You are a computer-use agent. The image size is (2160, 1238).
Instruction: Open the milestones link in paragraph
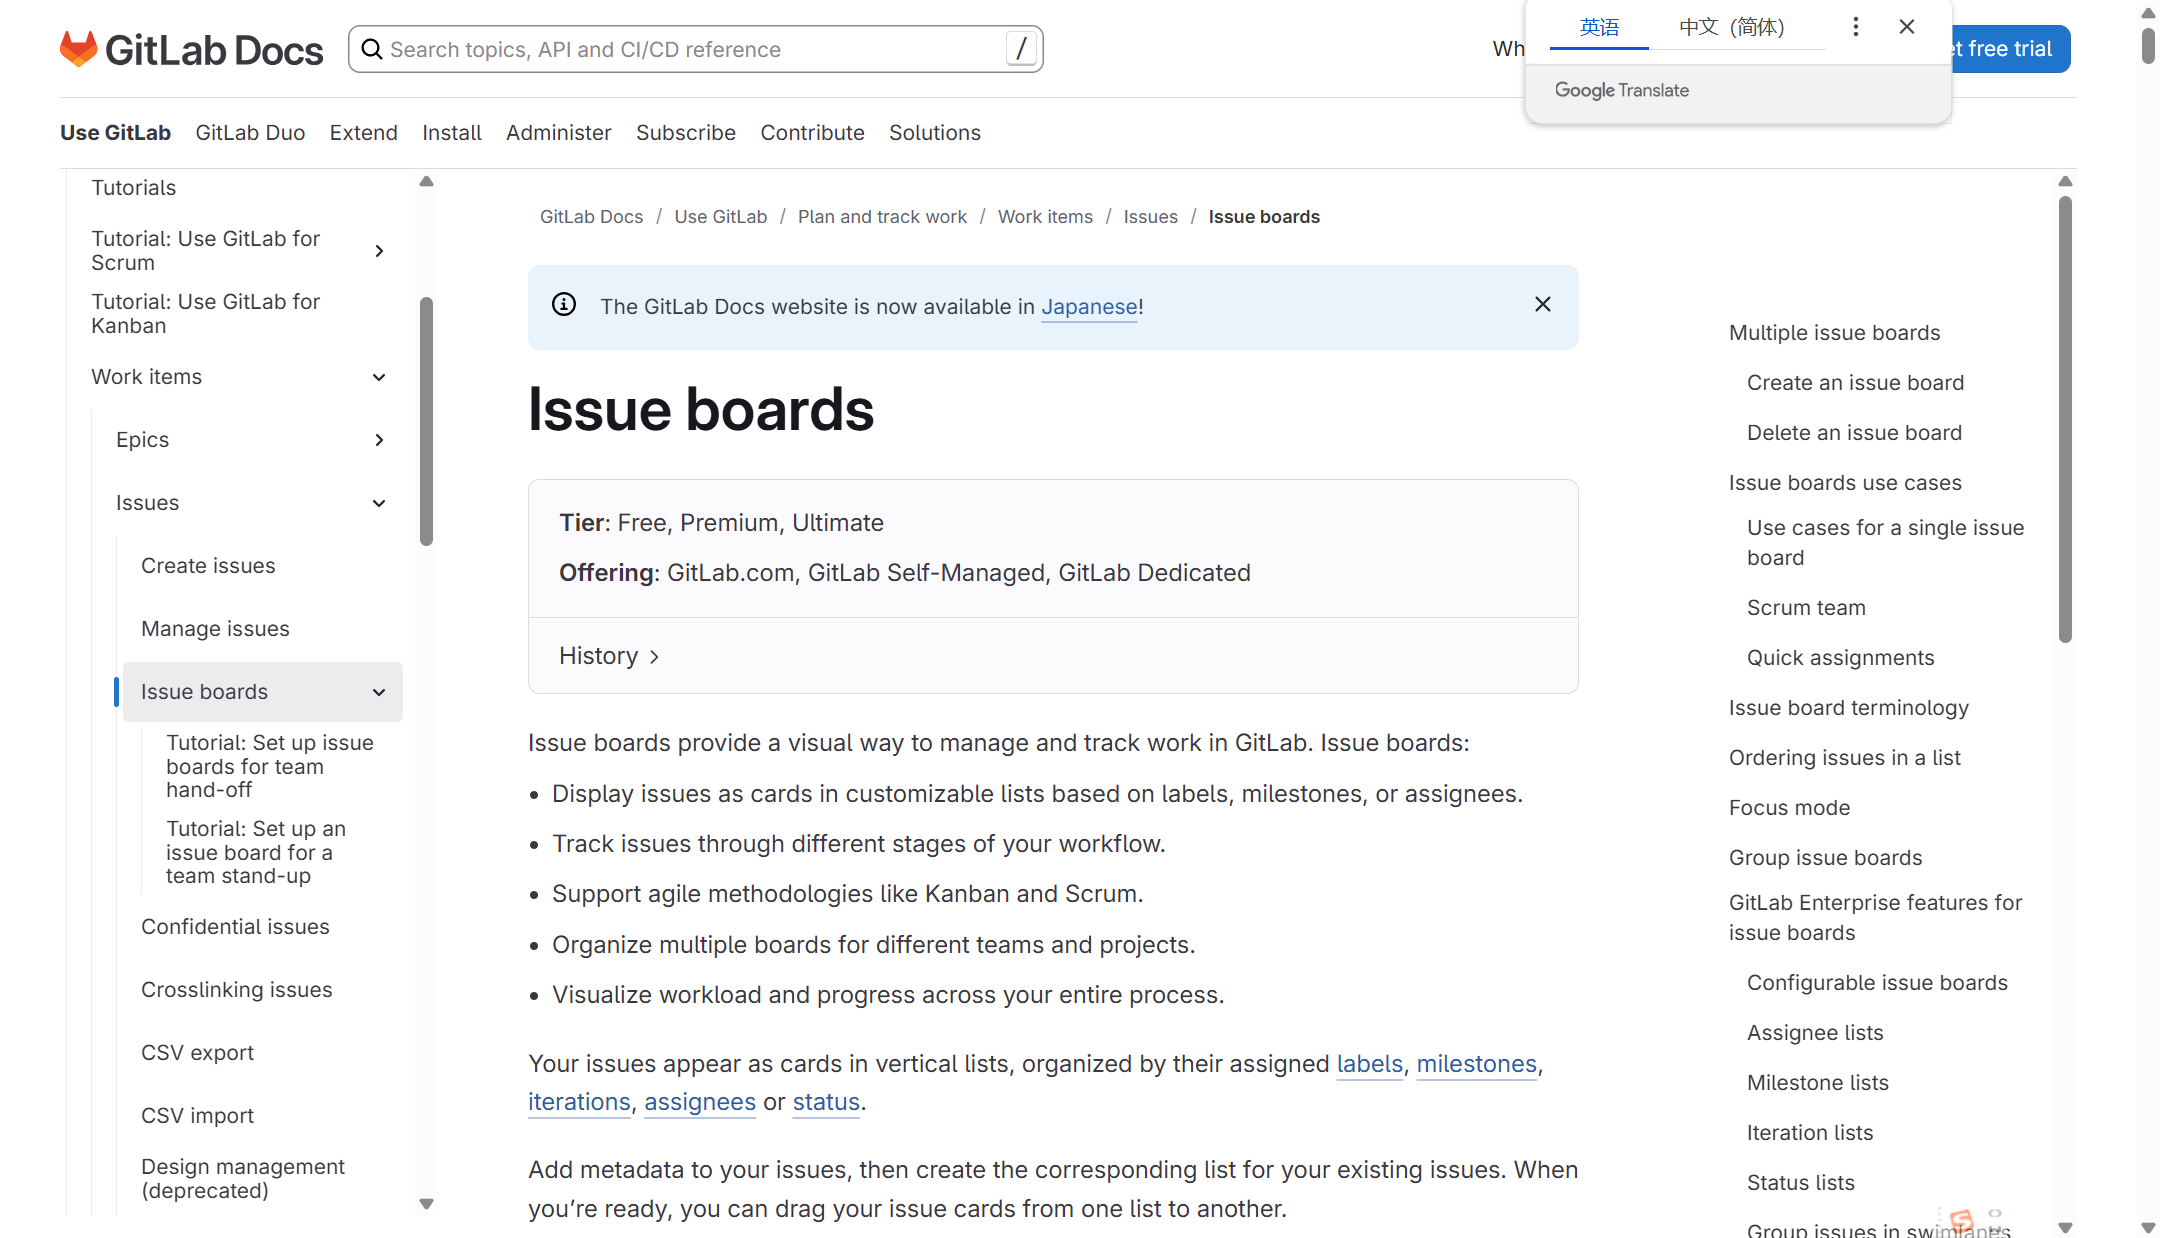(x=1476, y=1064)
